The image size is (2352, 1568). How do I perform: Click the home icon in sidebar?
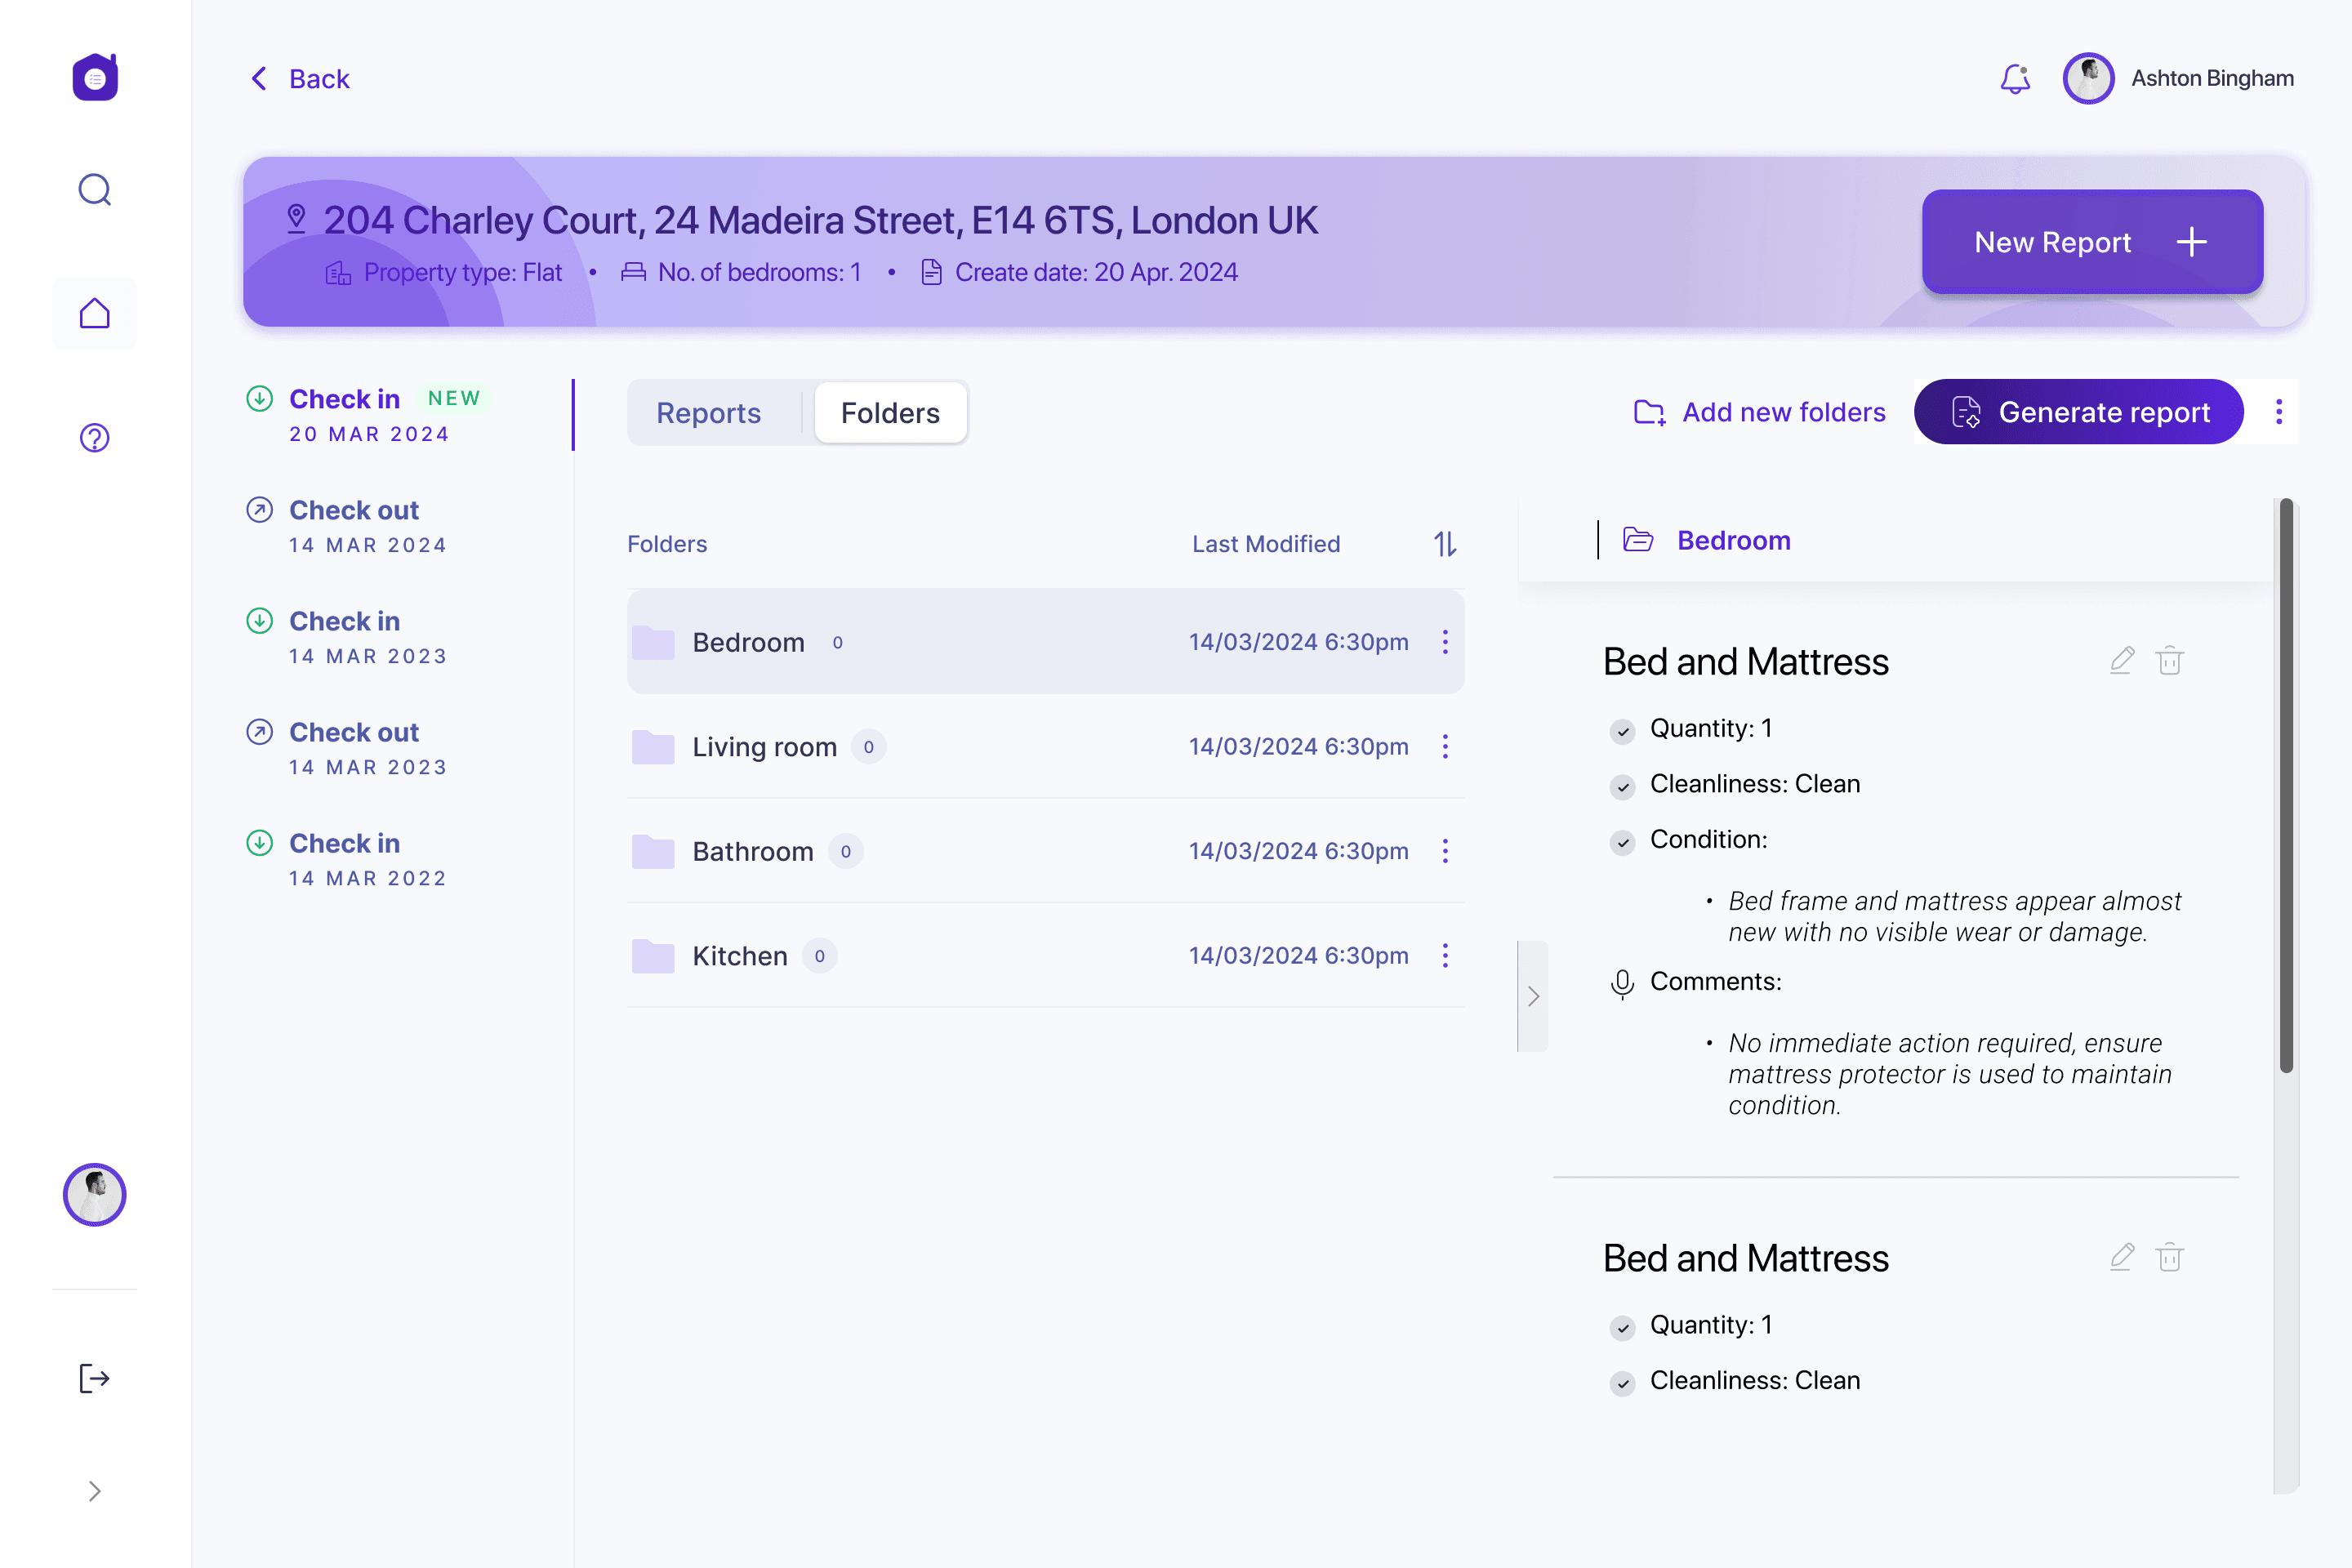95,313
